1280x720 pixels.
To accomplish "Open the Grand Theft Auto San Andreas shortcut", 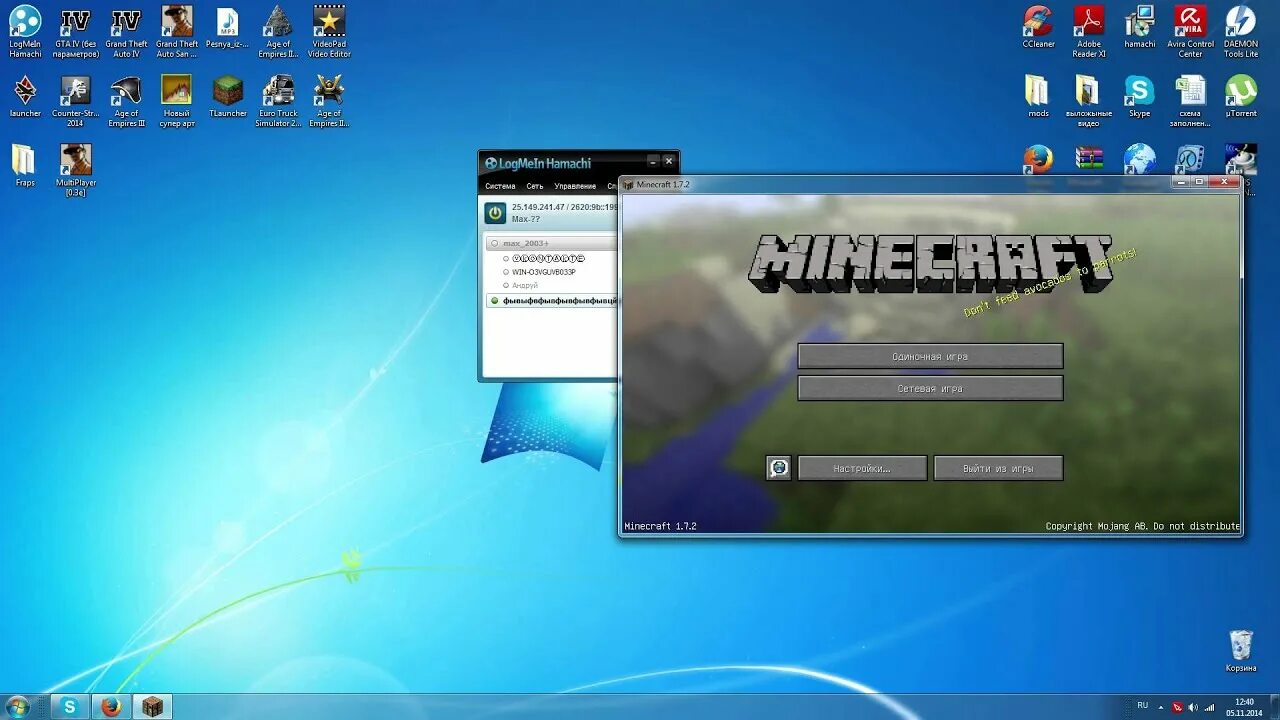I will [x=177, y=31].
